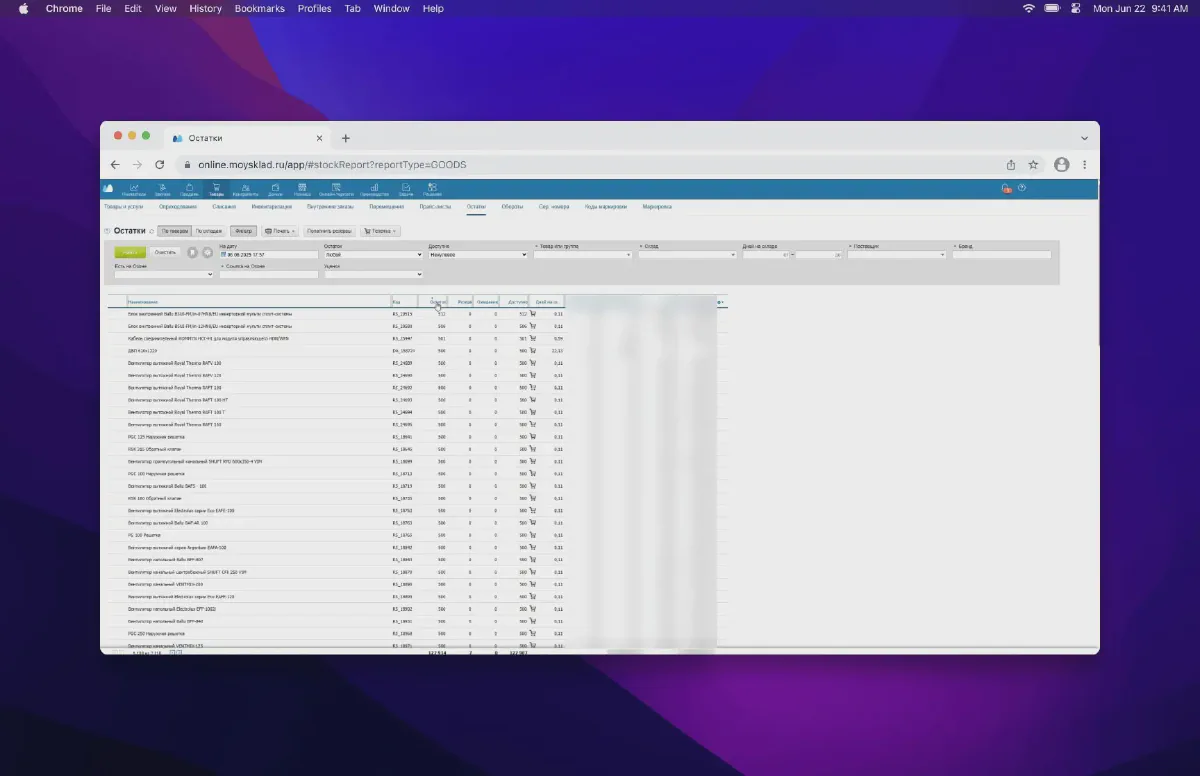Click the notifications lock icon in header
The height and width of the screenshot is (776, 1200).
pyautogui.click(x=1006, y=188)
